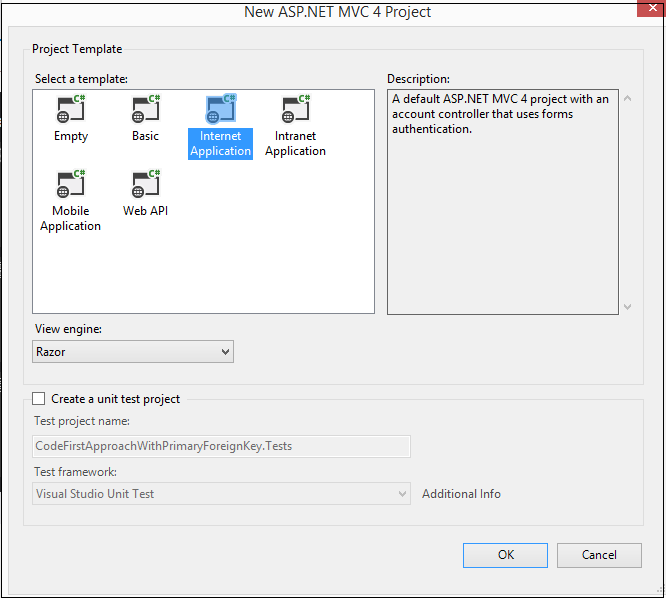Pick the Mobile Application template icon
This screenshot has height=598, width=666.
(71, 184)
